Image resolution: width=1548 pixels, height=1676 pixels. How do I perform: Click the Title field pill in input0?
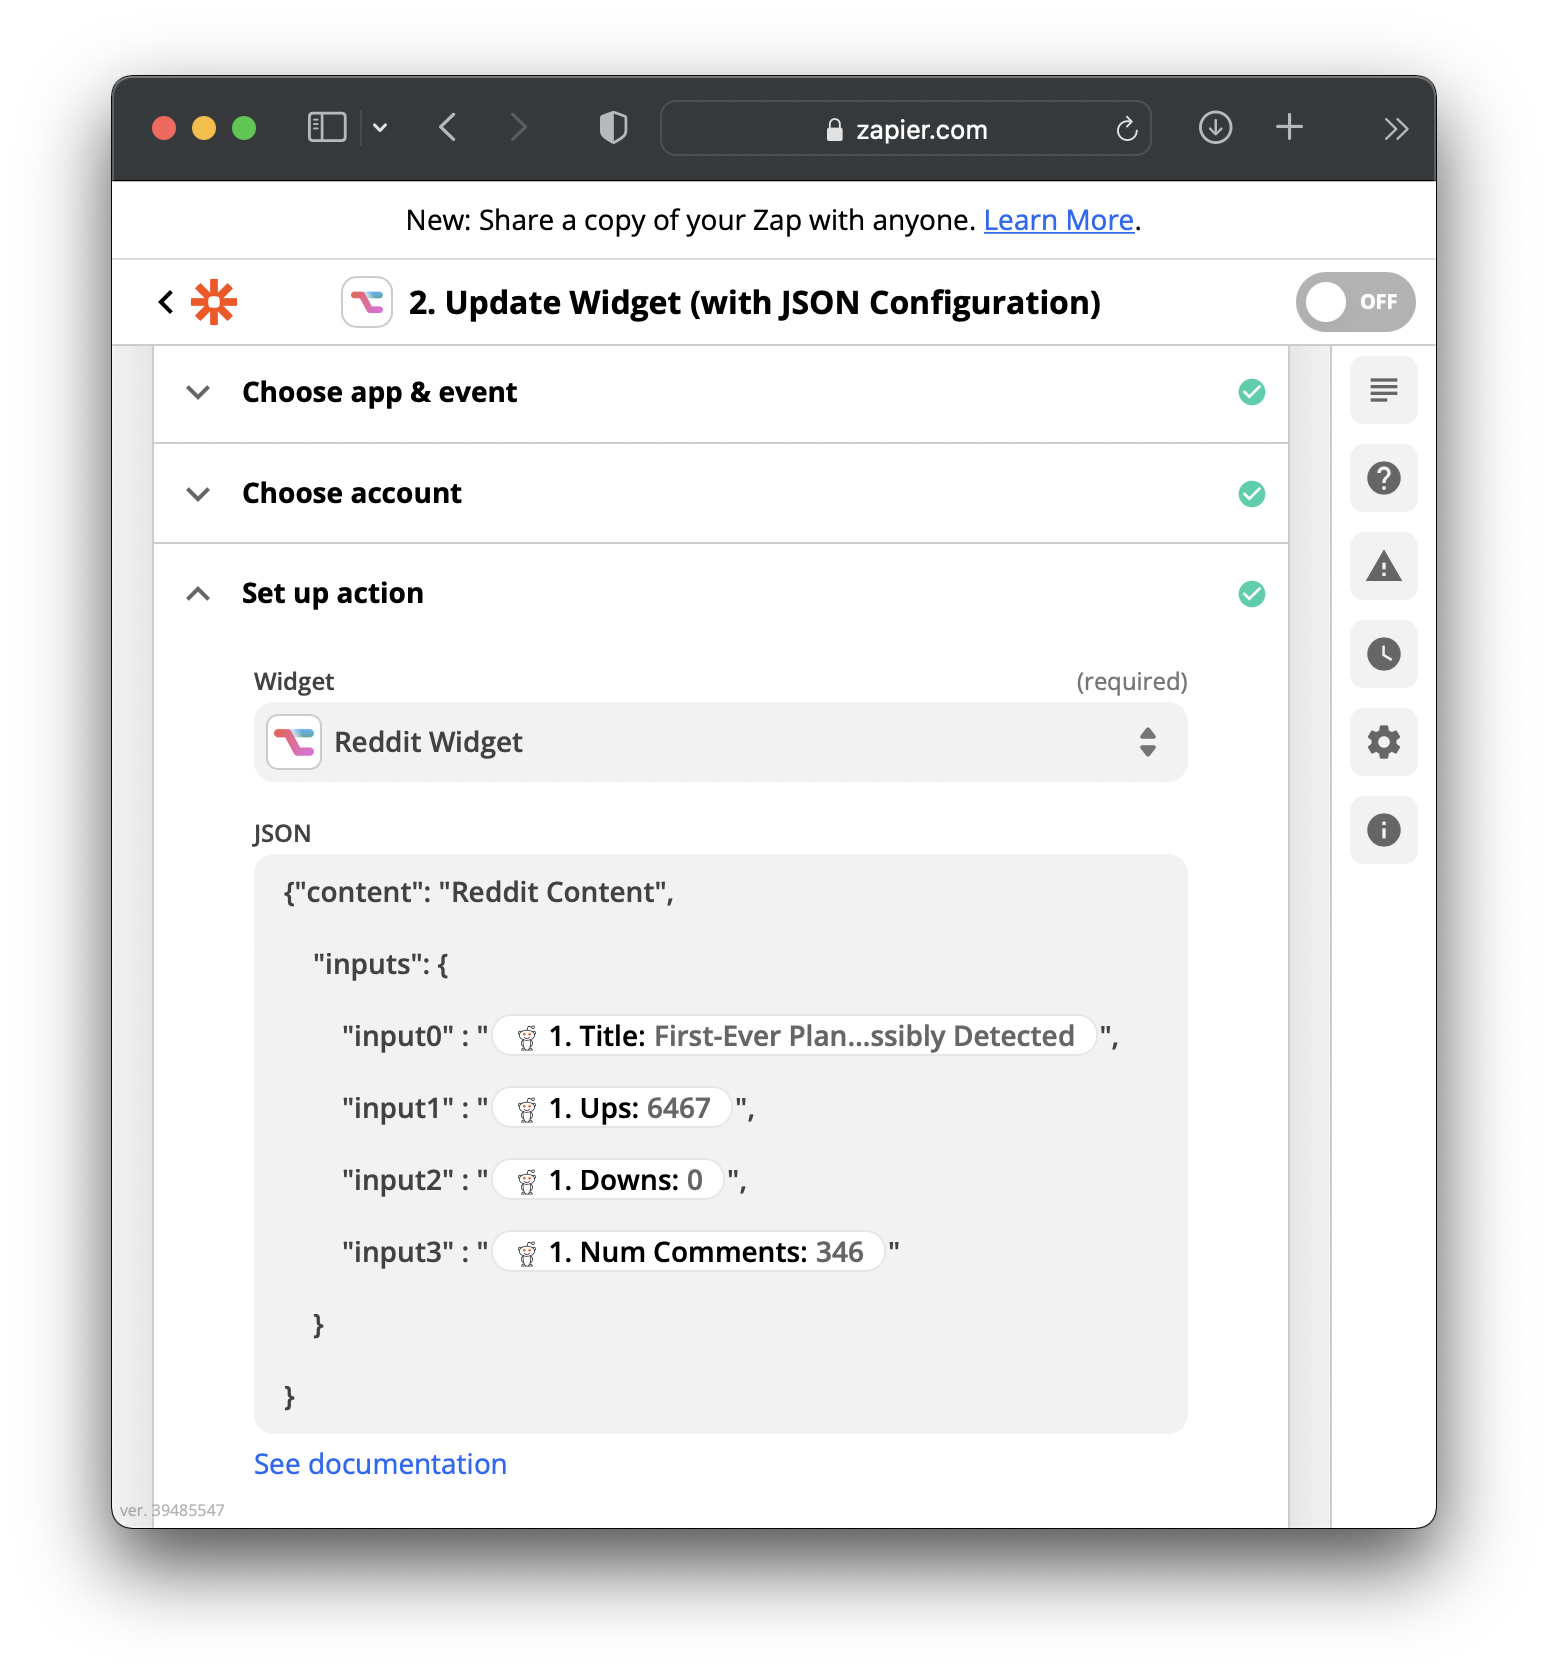point(795,1036)
